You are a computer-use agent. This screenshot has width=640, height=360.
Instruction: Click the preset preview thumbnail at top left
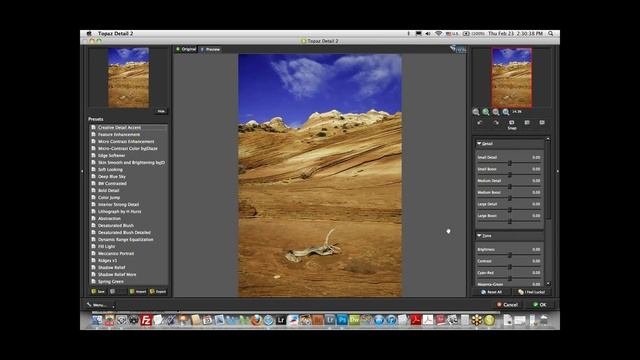coord(128,78)
